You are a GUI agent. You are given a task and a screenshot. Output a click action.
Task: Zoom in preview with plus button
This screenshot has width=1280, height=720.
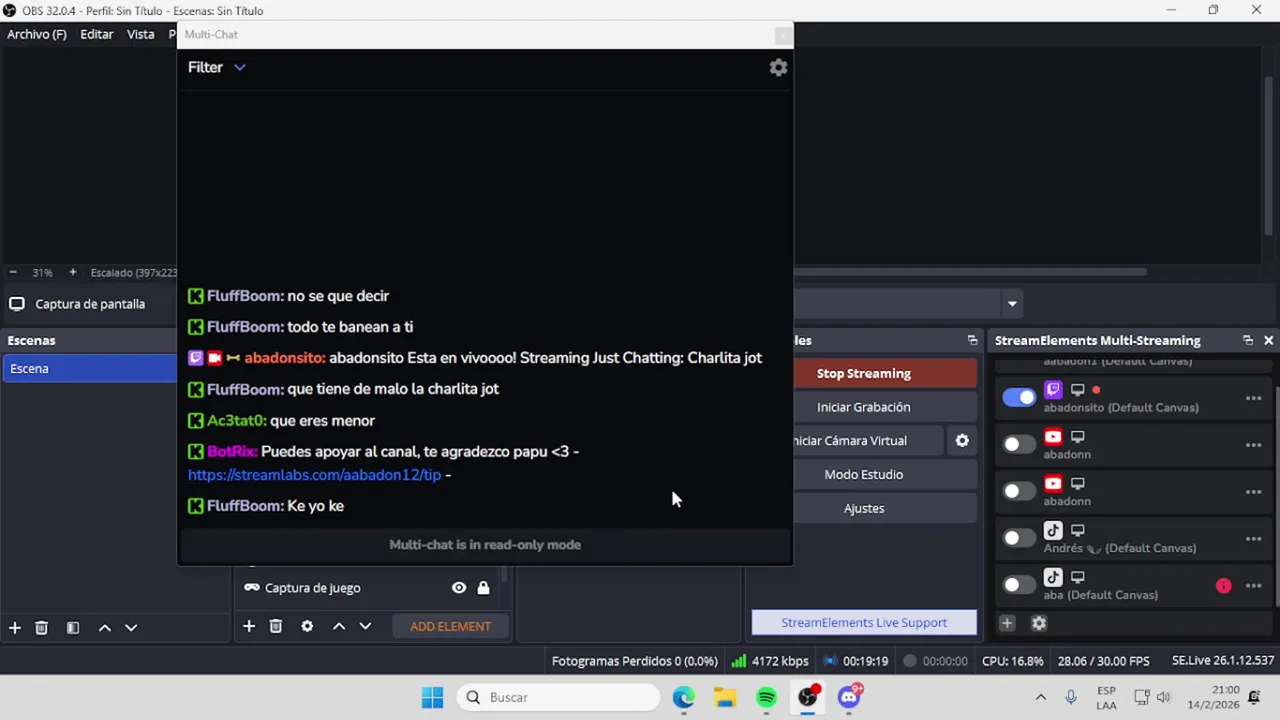click(72, 272)
